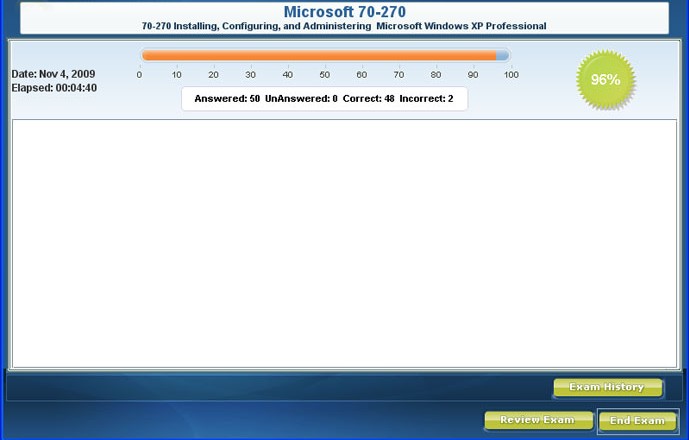
Task: Click the 100 mark on the score scale
Action: click(x=511, y=75)
